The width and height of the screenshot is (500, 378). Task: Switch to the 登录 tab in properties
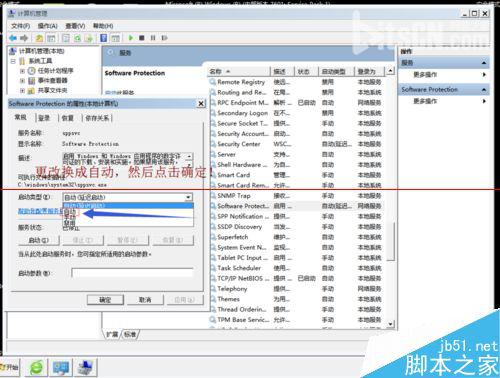click(44, 118)
